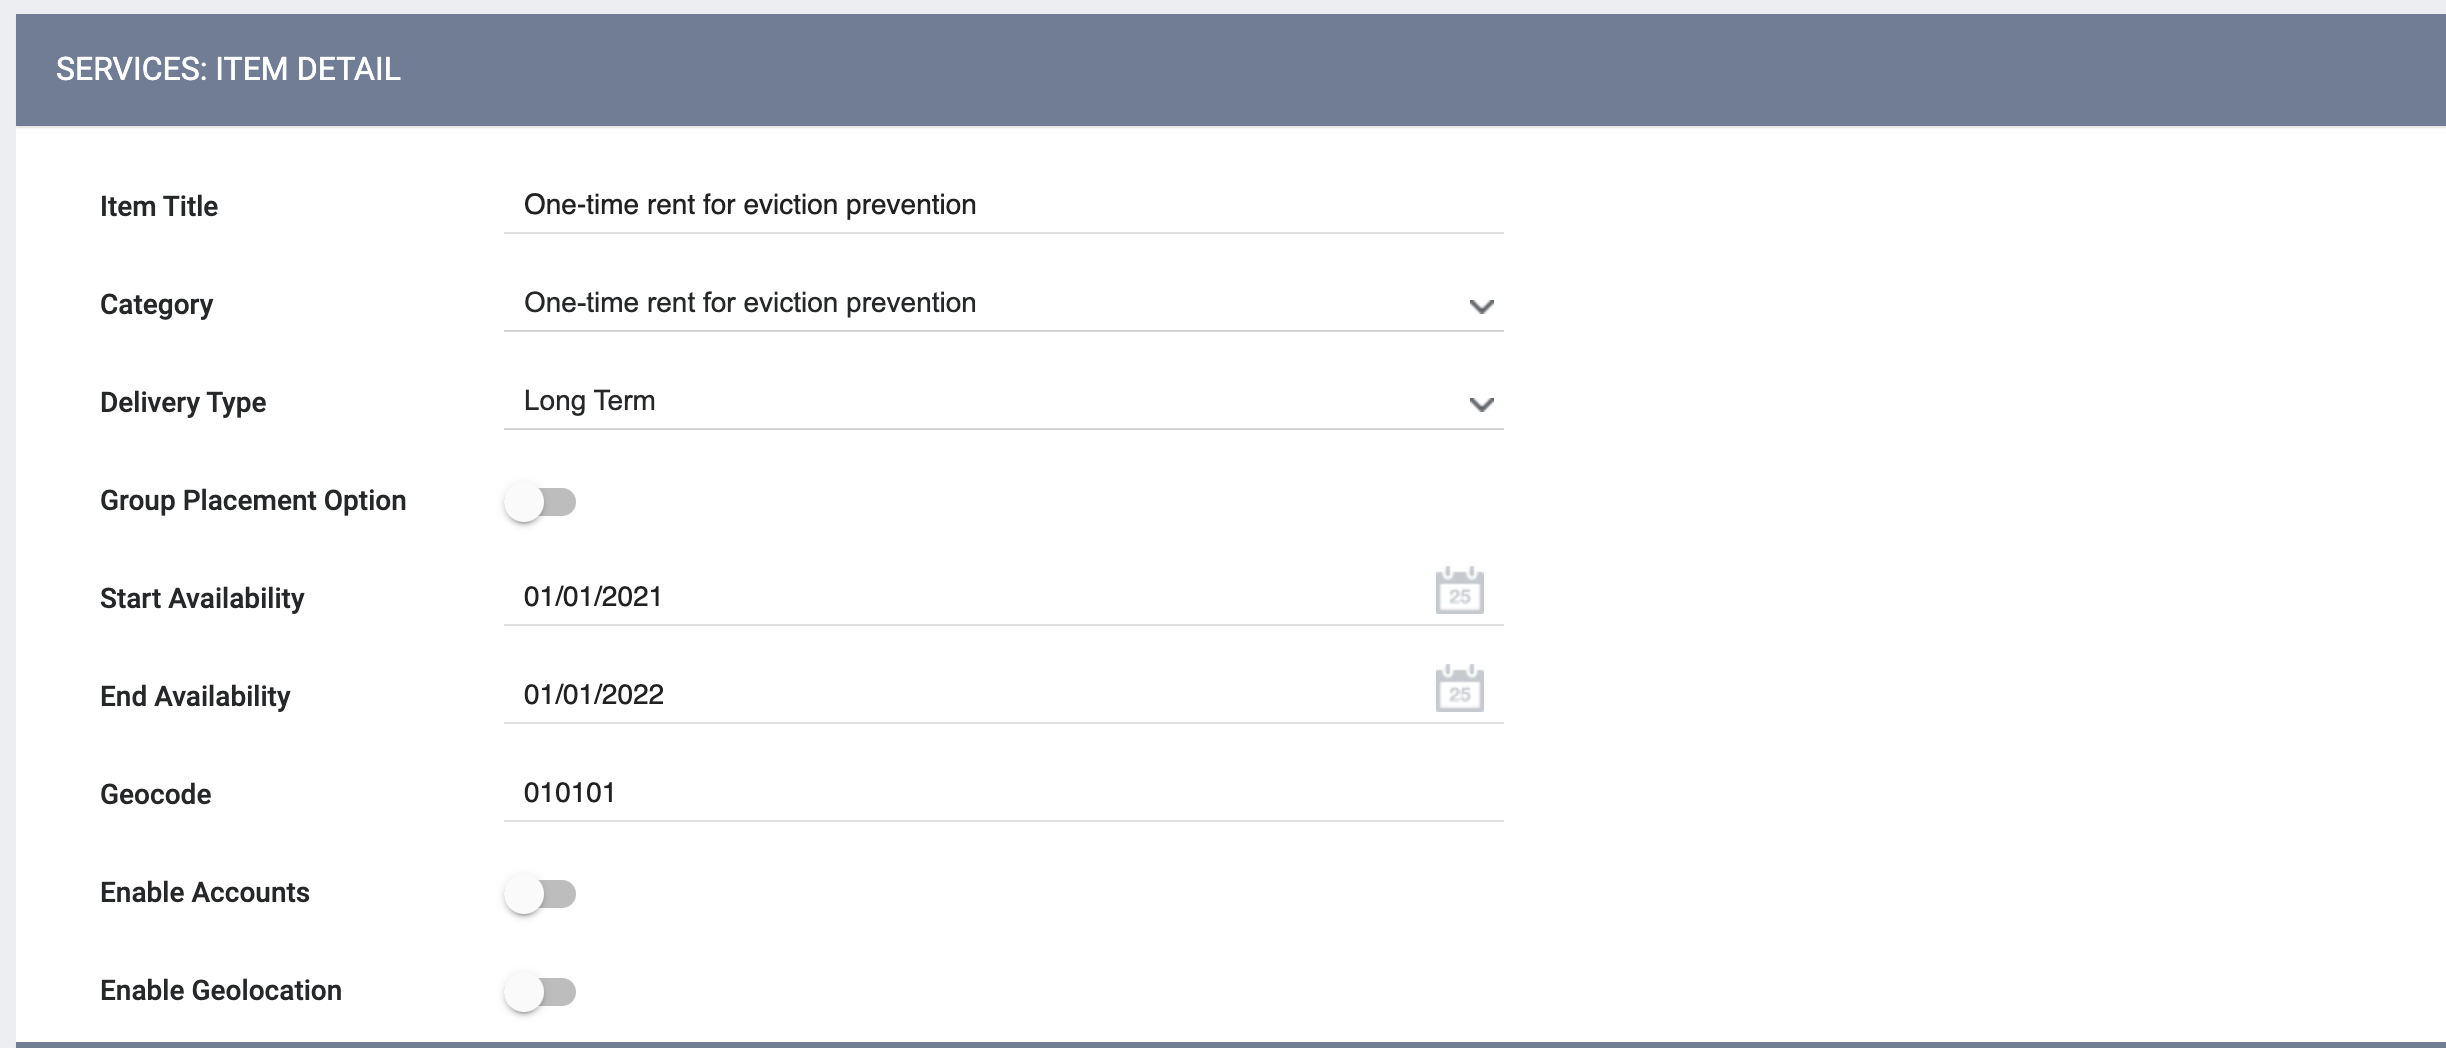Enable the Accounts toggle

coord(540,893)
